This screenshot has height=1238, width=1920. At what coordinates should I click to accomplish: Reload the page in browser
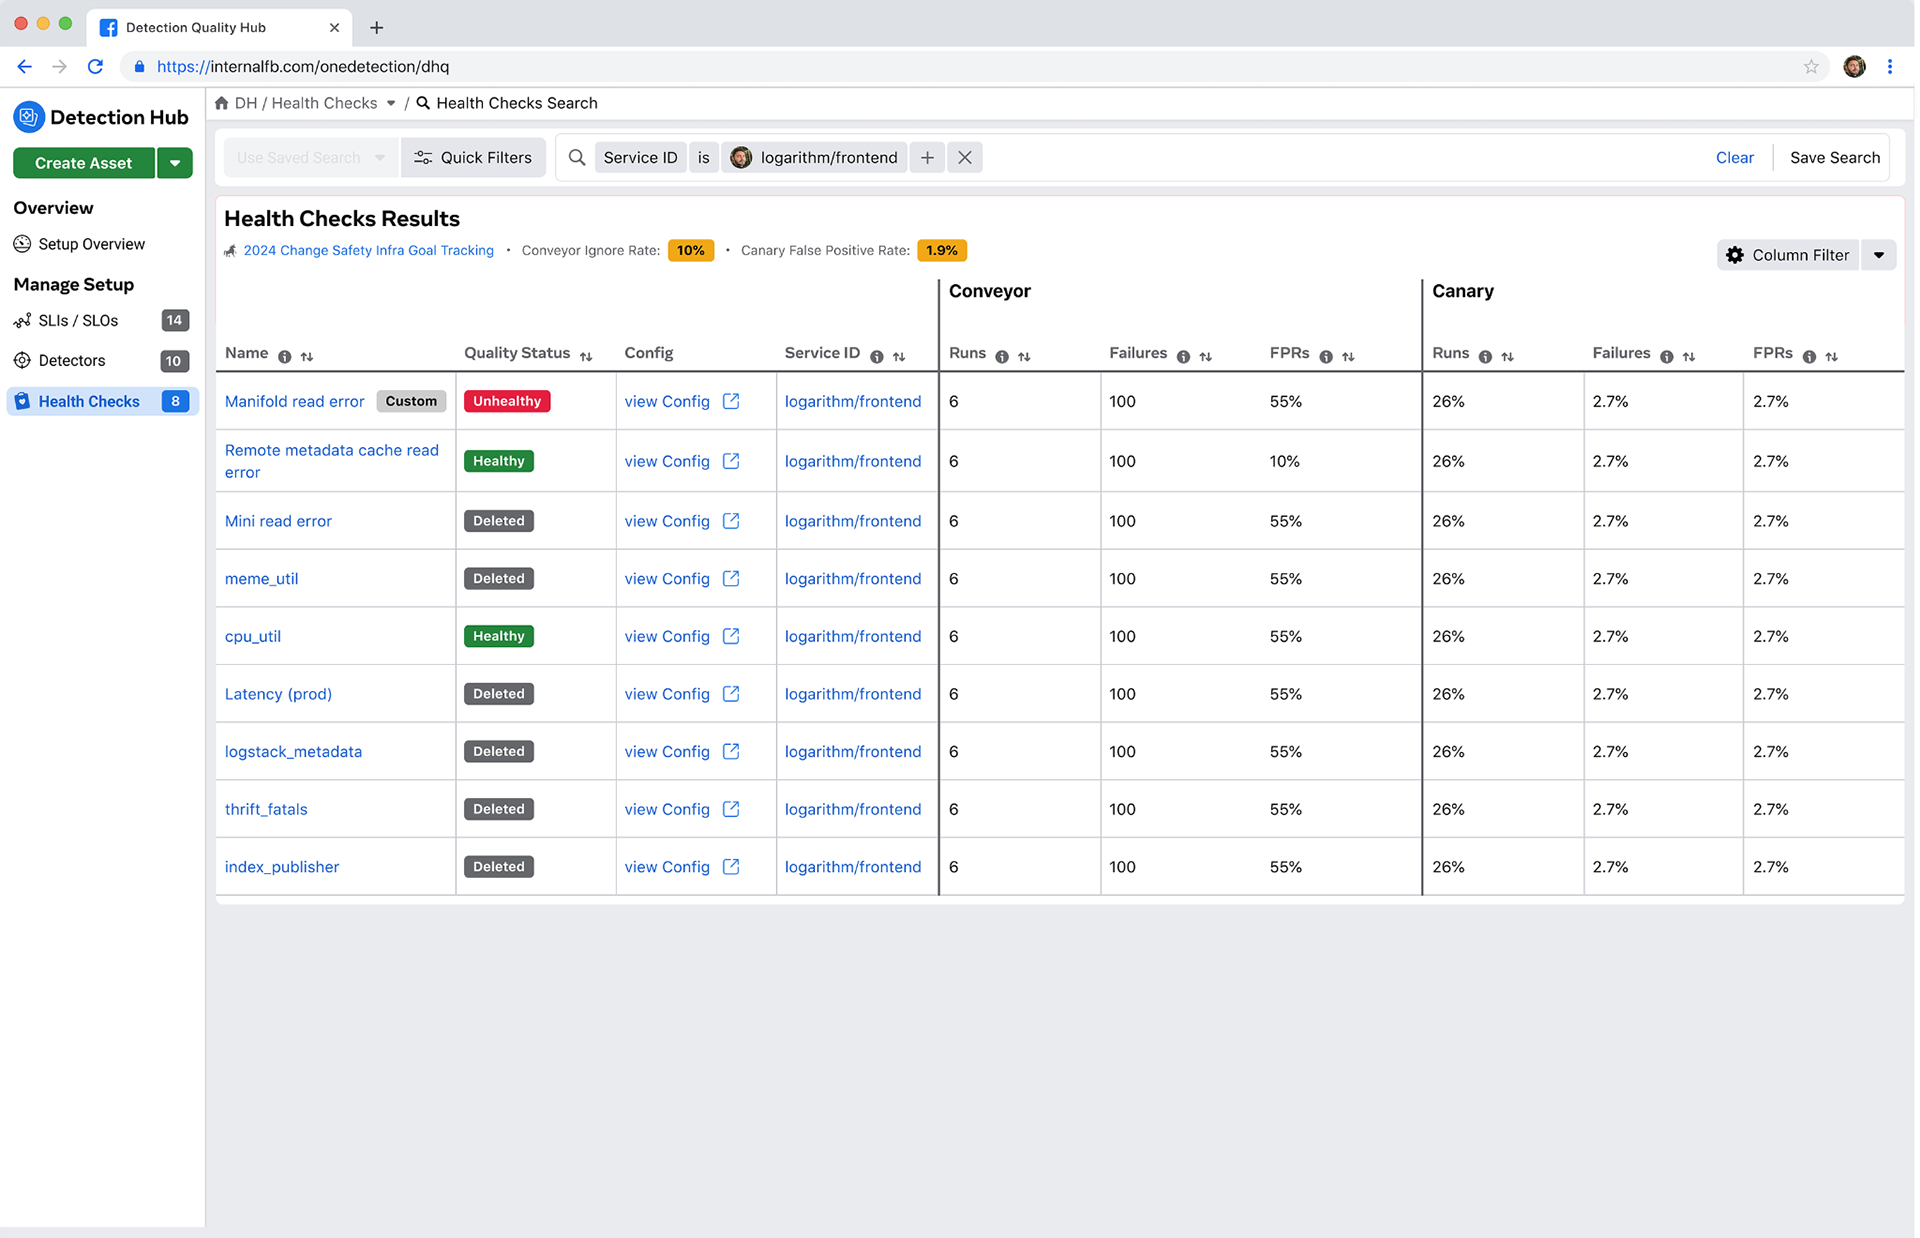[95, 67]
